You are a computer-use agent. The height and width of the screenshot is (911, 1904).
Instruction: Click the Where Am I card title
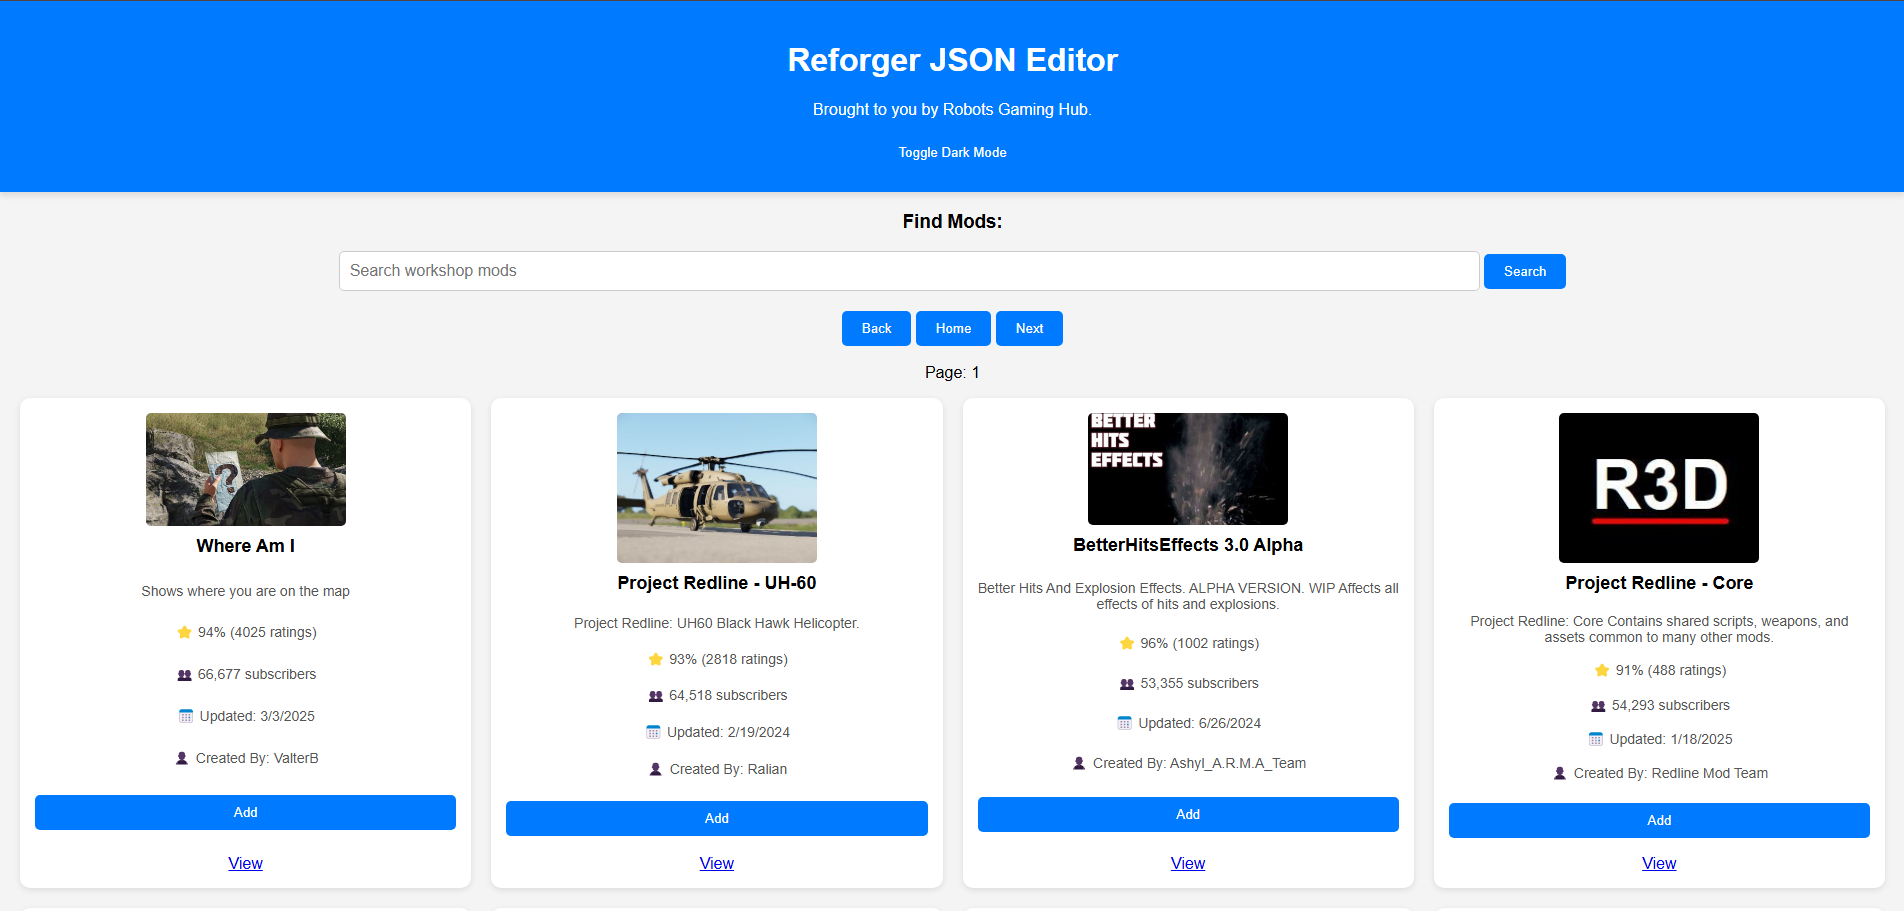pos(245,546)
